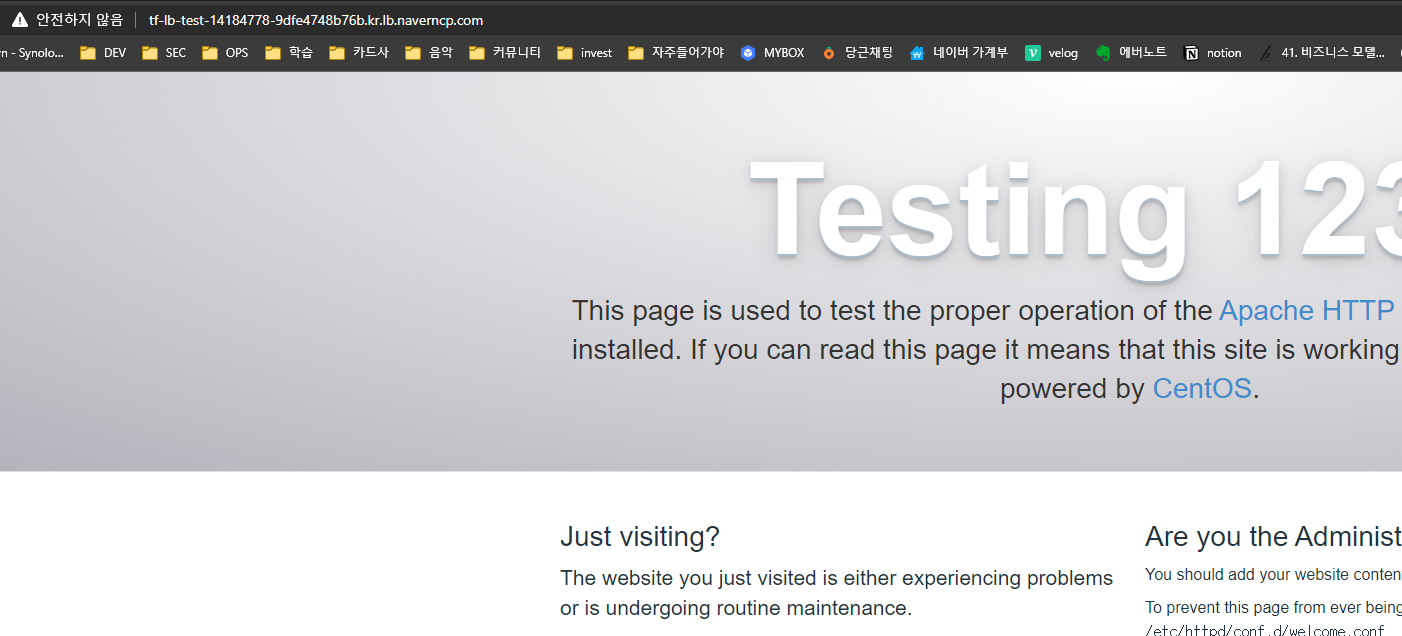This screenshot has height=636, width=1402.
Task: Open the invest bookmark folder
Action: (x=585, y=53)
